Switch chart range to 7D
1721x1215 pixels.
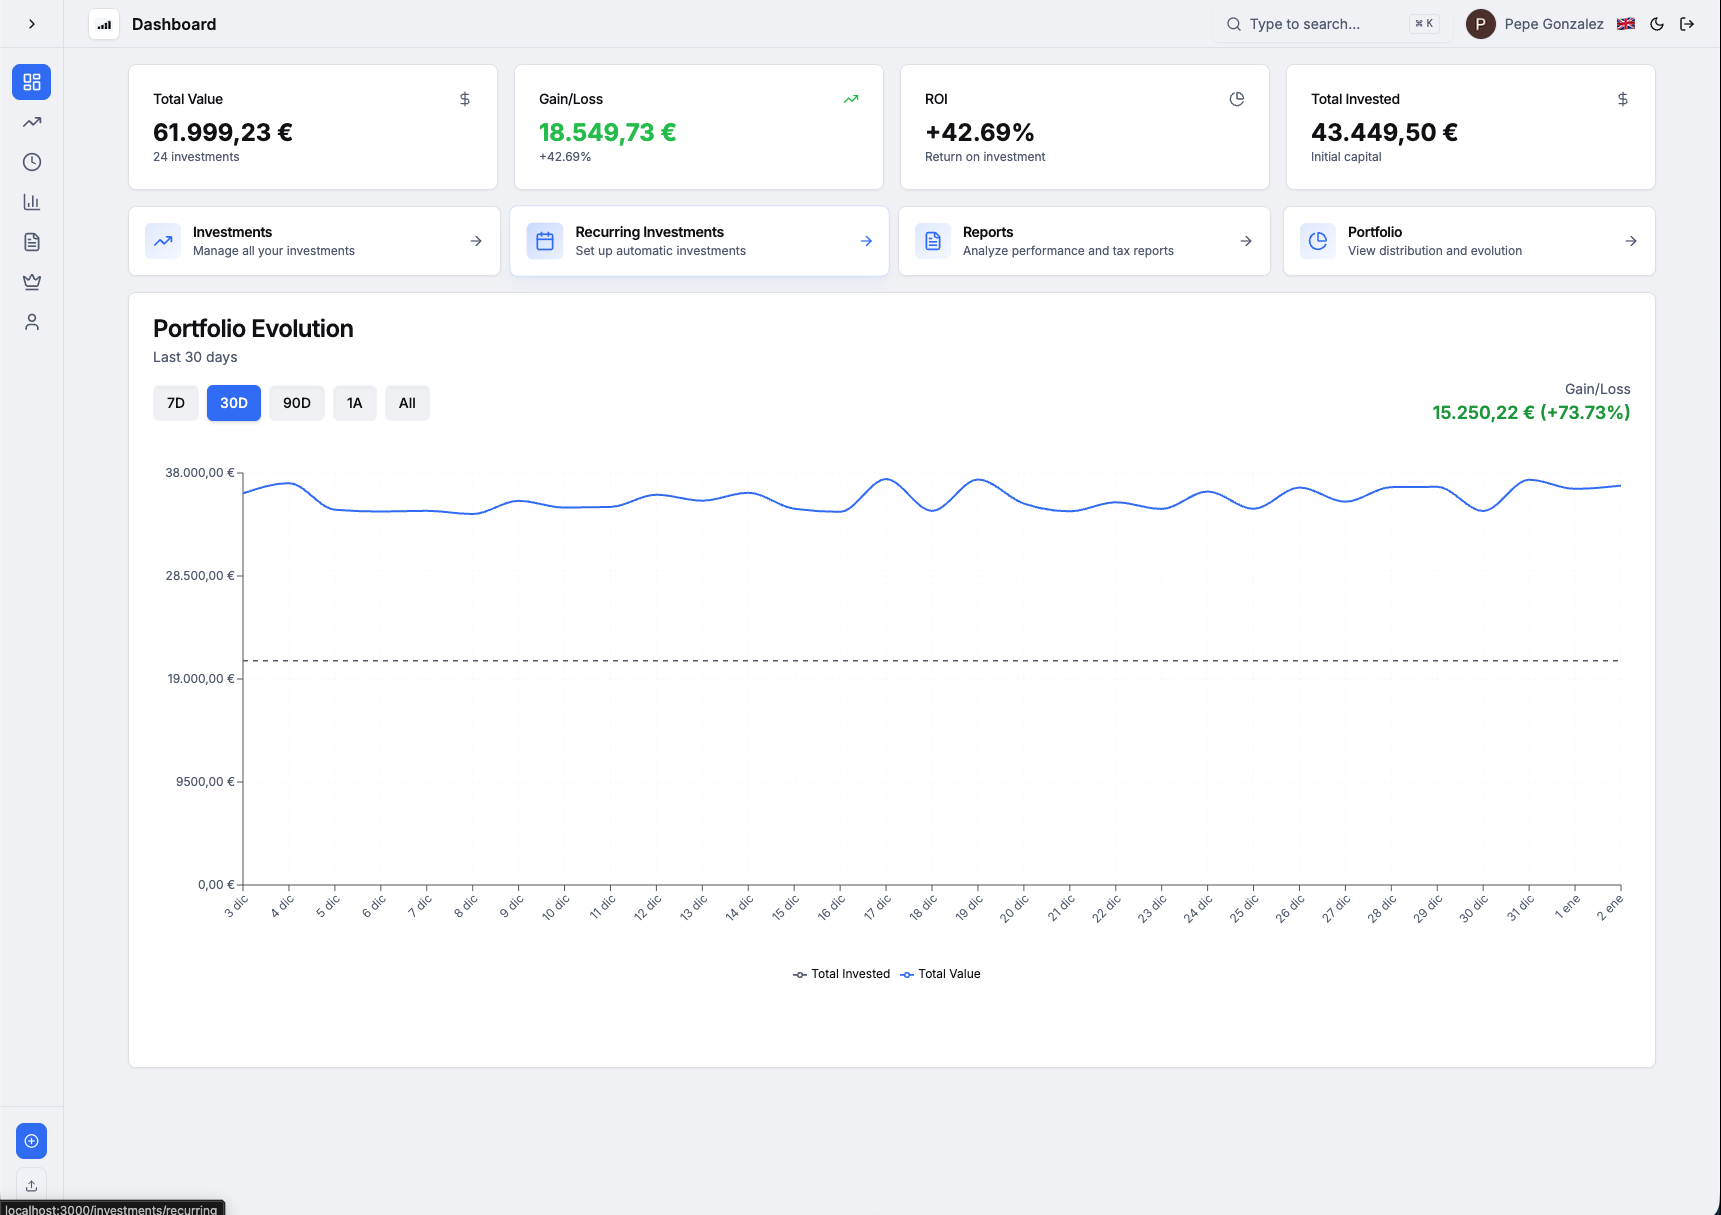pyautogui.click(x=175, y=402)
